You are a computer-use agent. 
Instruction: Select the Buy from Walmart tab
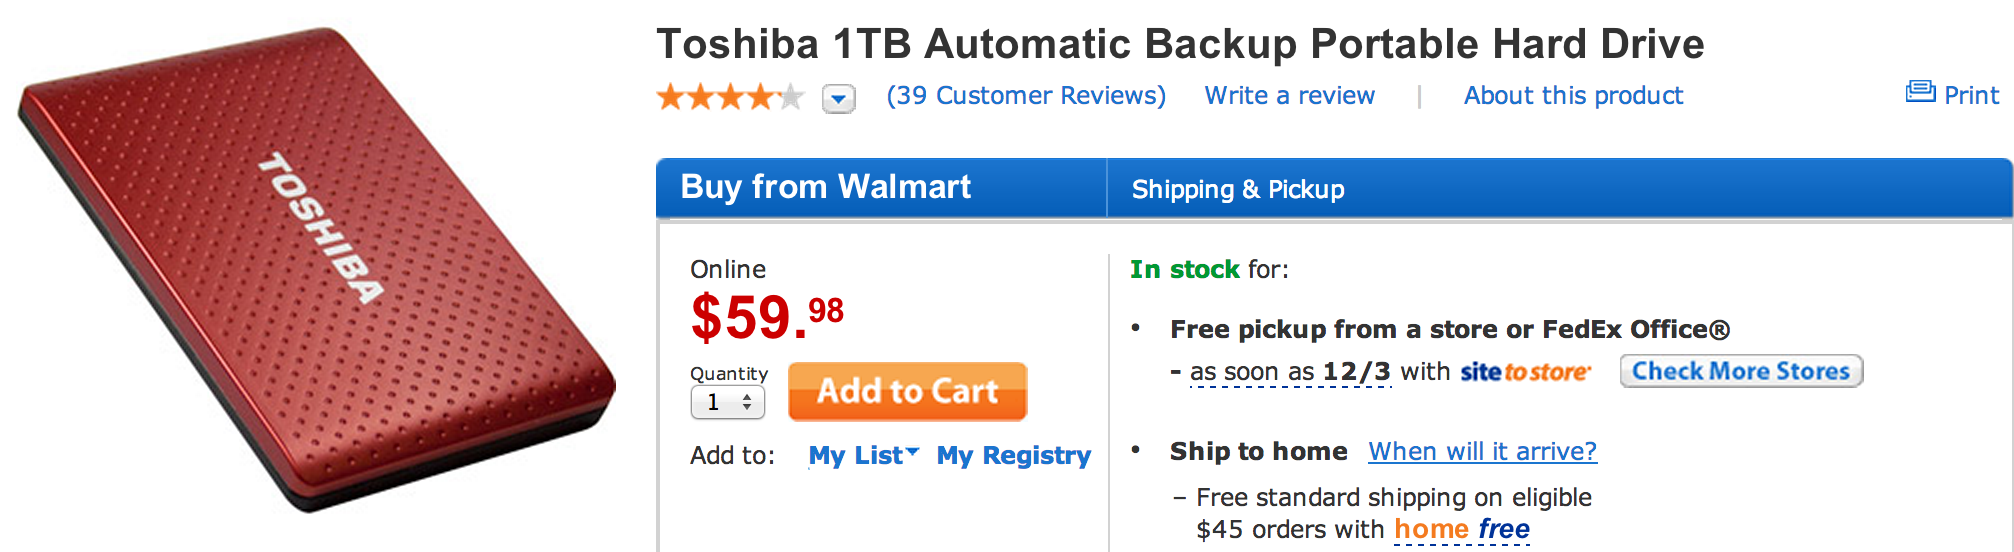(825, 187)
